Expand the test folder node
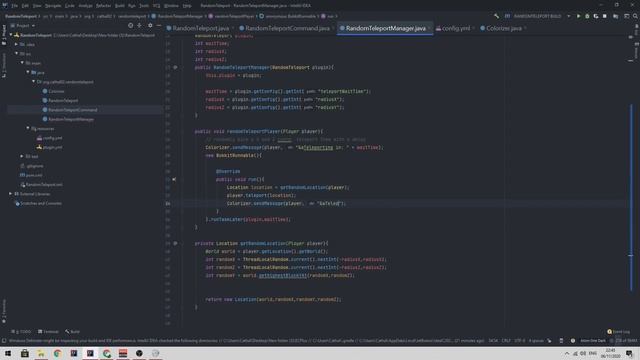This screenshot has height=360, width=640. (22, 156)
